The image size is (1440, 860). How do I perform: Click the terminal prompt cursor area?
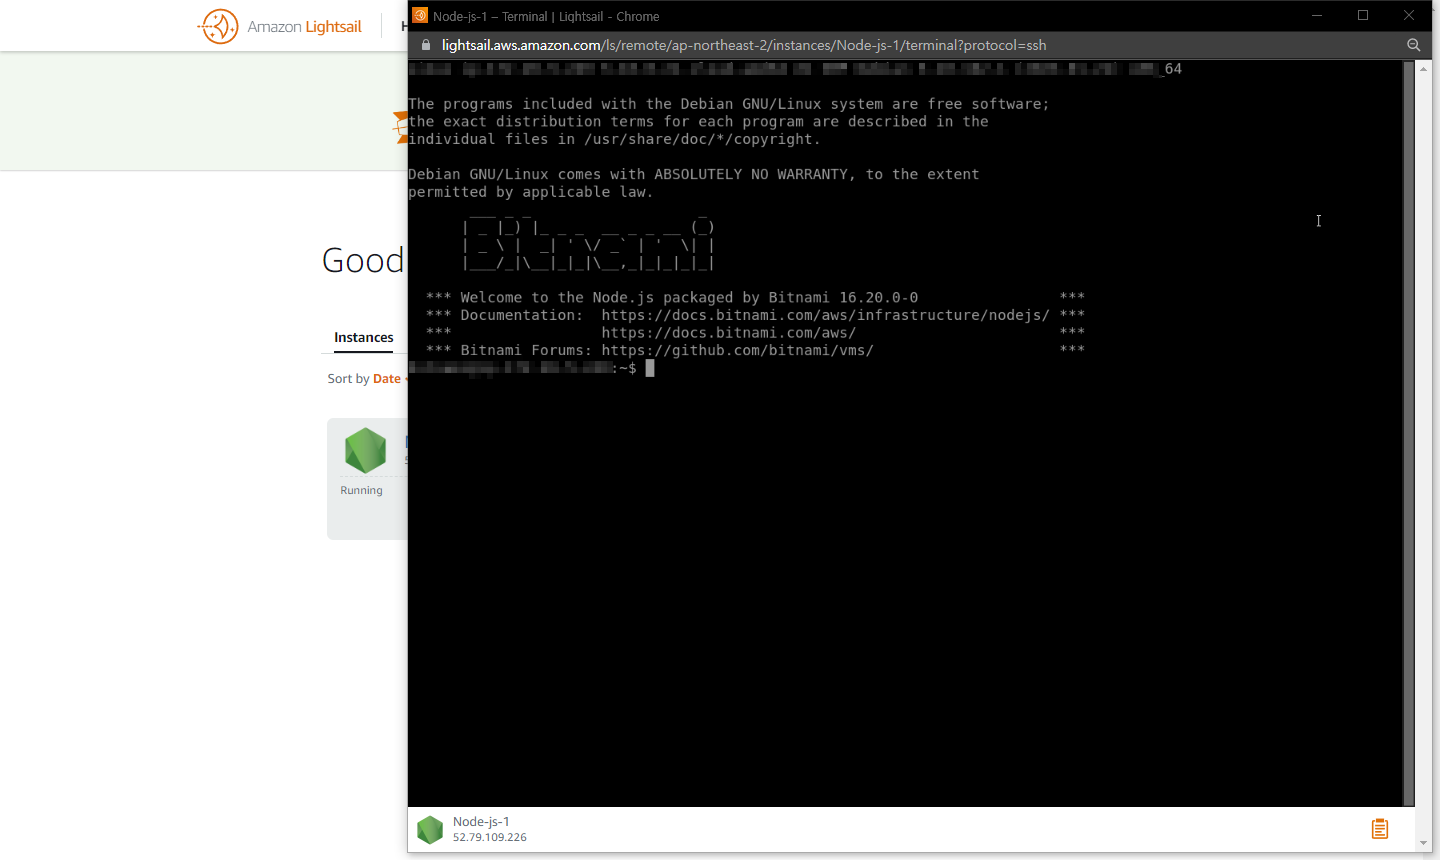pos(650,368)
